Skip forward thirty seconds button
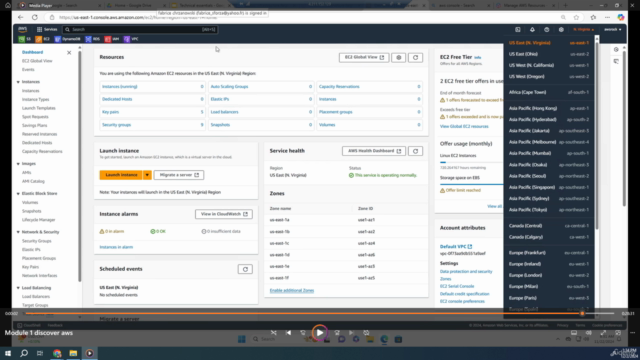The height and width of the screenshot is (360, 640). coord(337,333)
